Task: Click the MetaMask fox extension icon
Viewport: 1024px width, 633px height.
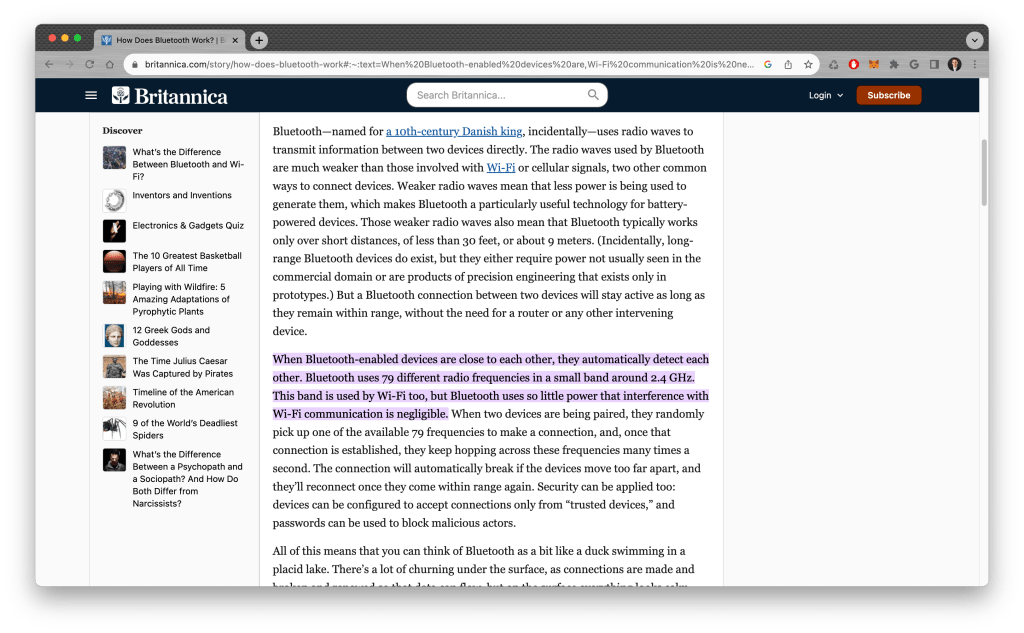Action: click(x=874, y=64)
